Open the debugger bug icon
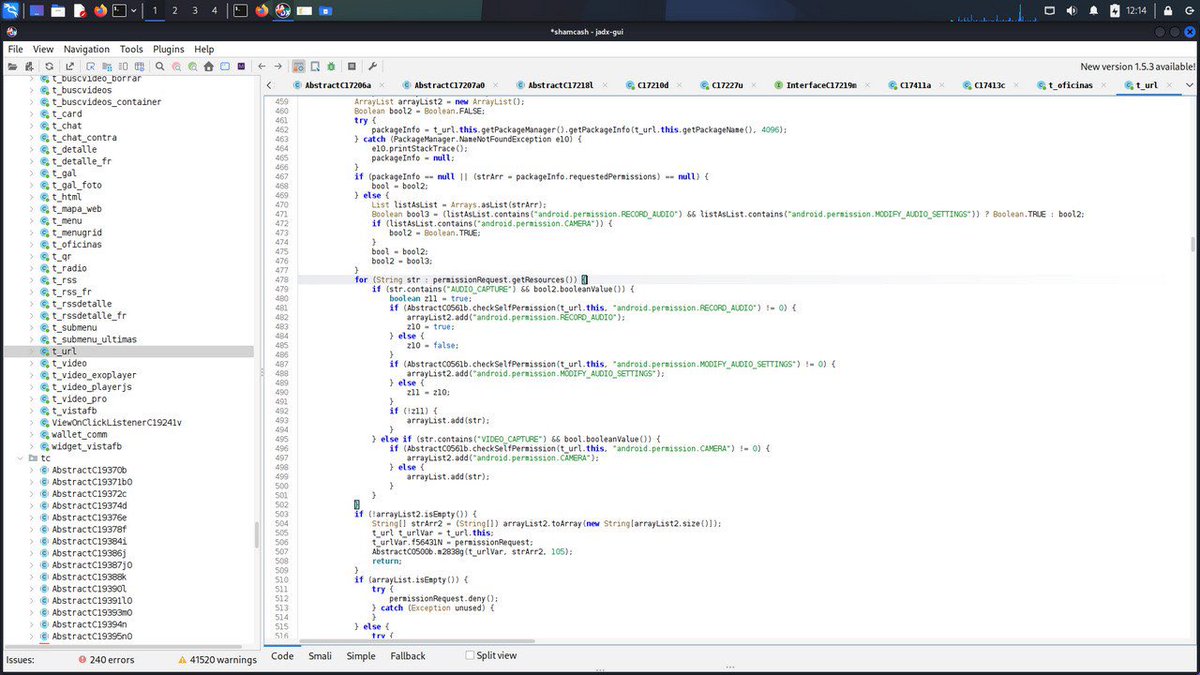The width and height of the screenshot is (1200, 675). (x=331, y=66)
